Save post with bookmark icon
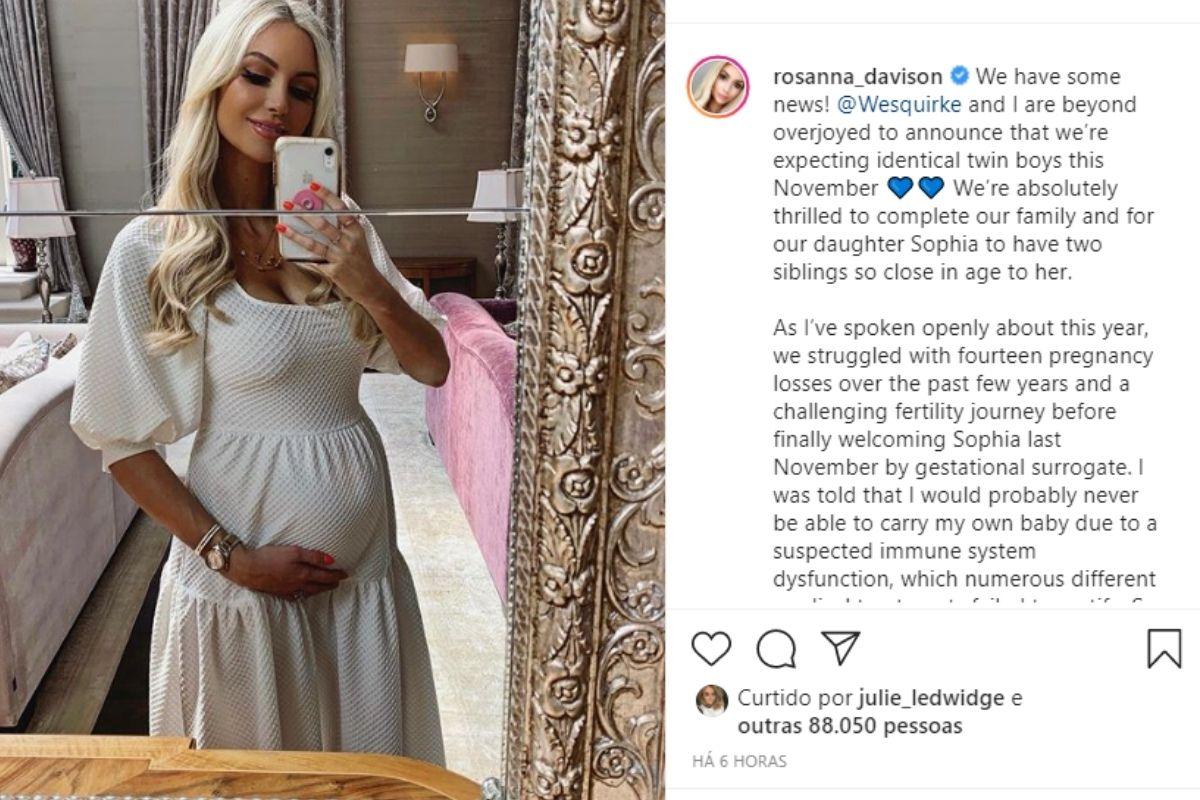 point(1164,648)
